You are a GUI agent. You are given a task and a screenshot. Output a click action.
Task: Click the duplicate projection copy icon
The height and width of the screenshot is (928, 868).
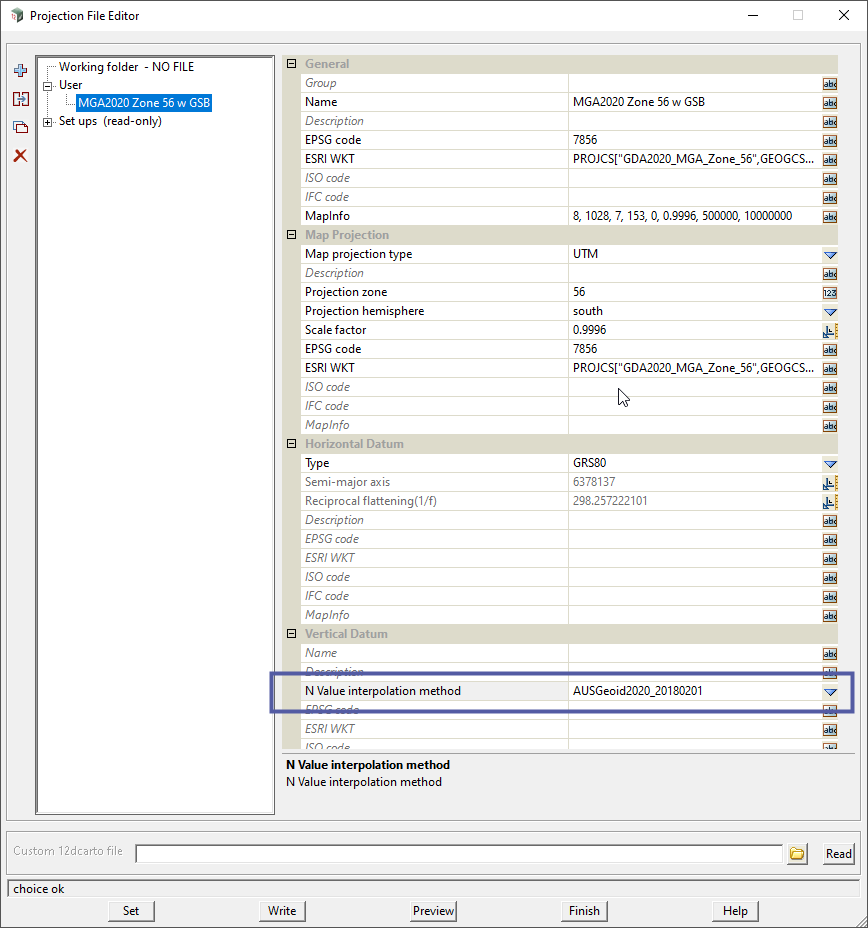coord(20,127)
